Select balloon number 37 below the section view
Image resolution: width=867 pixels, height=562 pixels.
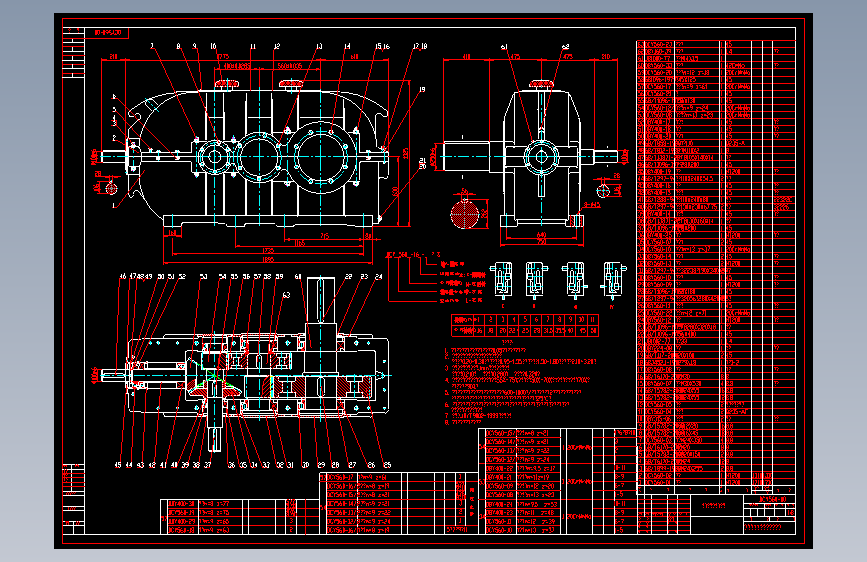click(208, 465)
